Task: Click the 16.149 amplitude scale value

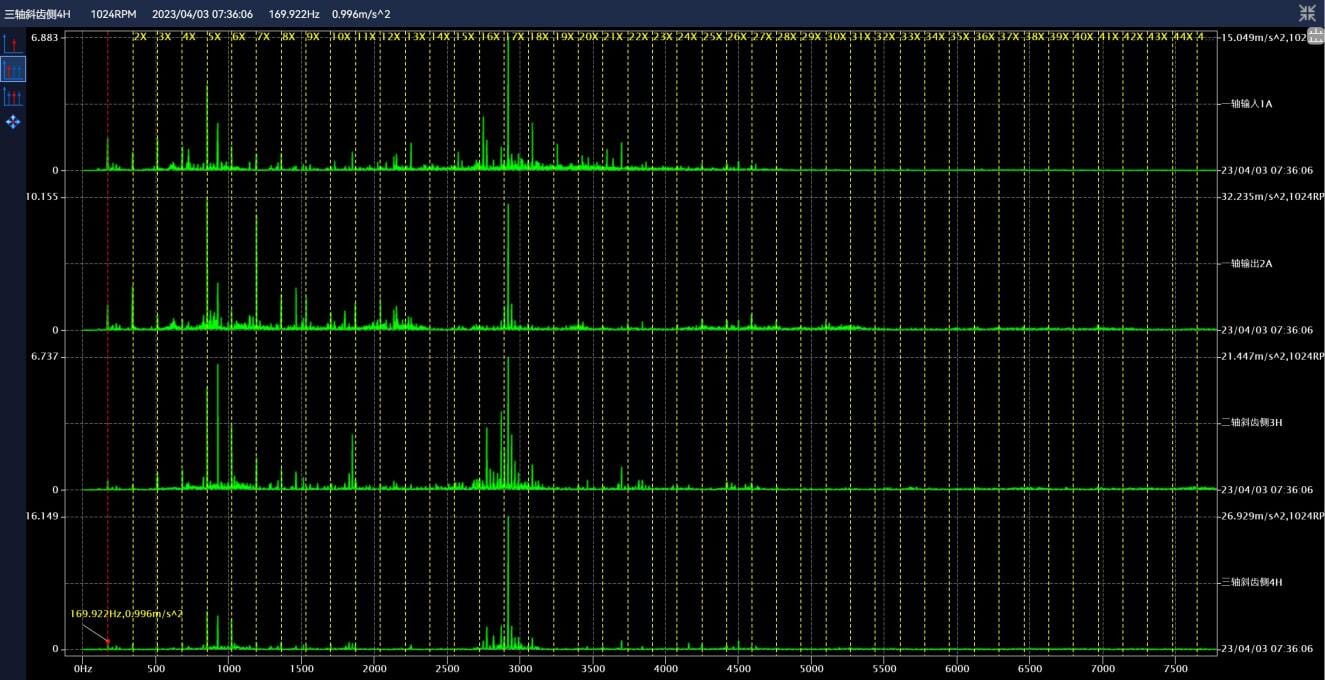Action: tap(44, 516)
